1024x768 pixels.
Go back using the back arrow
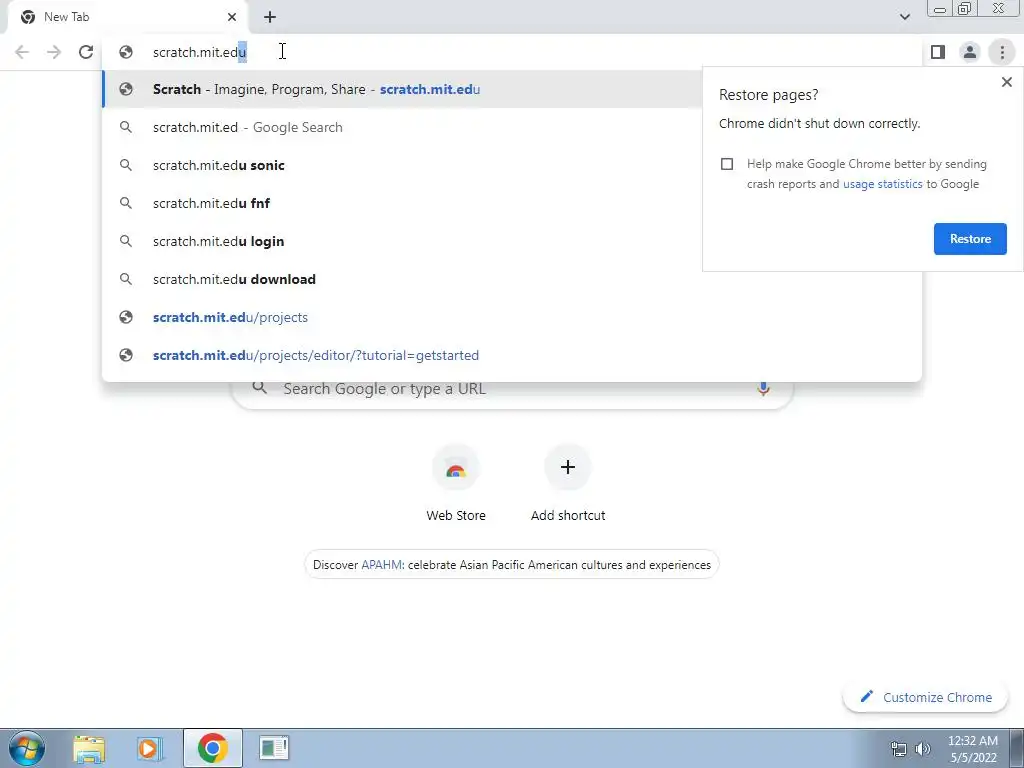tap(22, 52)
